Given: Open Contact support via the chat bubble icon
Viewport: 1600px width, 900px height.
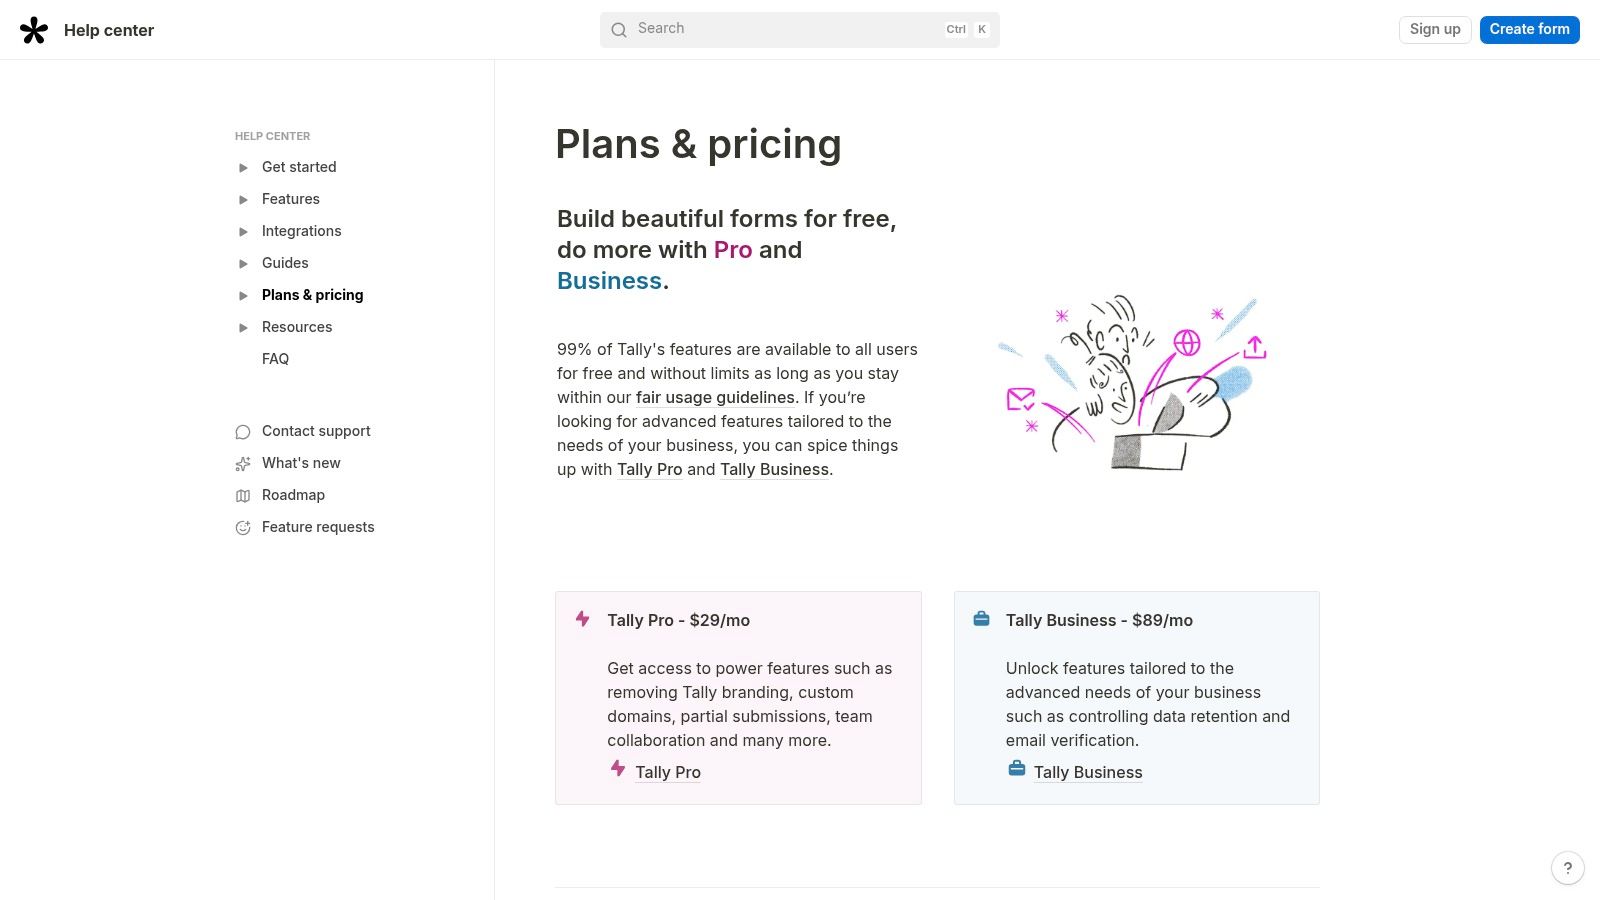Looking at the screenshot, I should click(243, 431).
